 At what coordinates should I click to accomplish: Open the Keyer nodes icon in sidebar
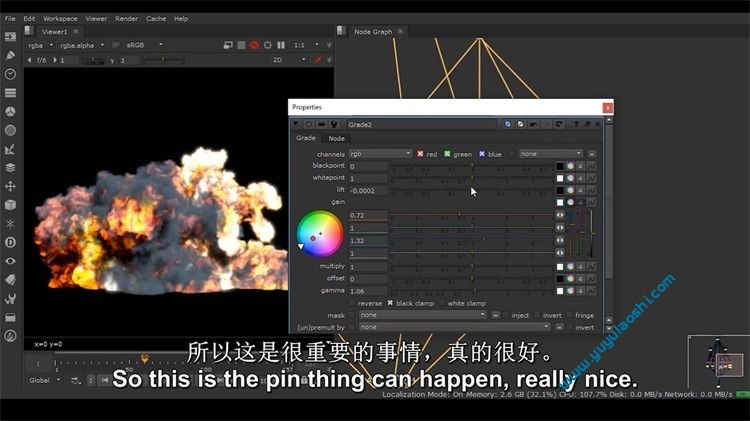[10, 130]
